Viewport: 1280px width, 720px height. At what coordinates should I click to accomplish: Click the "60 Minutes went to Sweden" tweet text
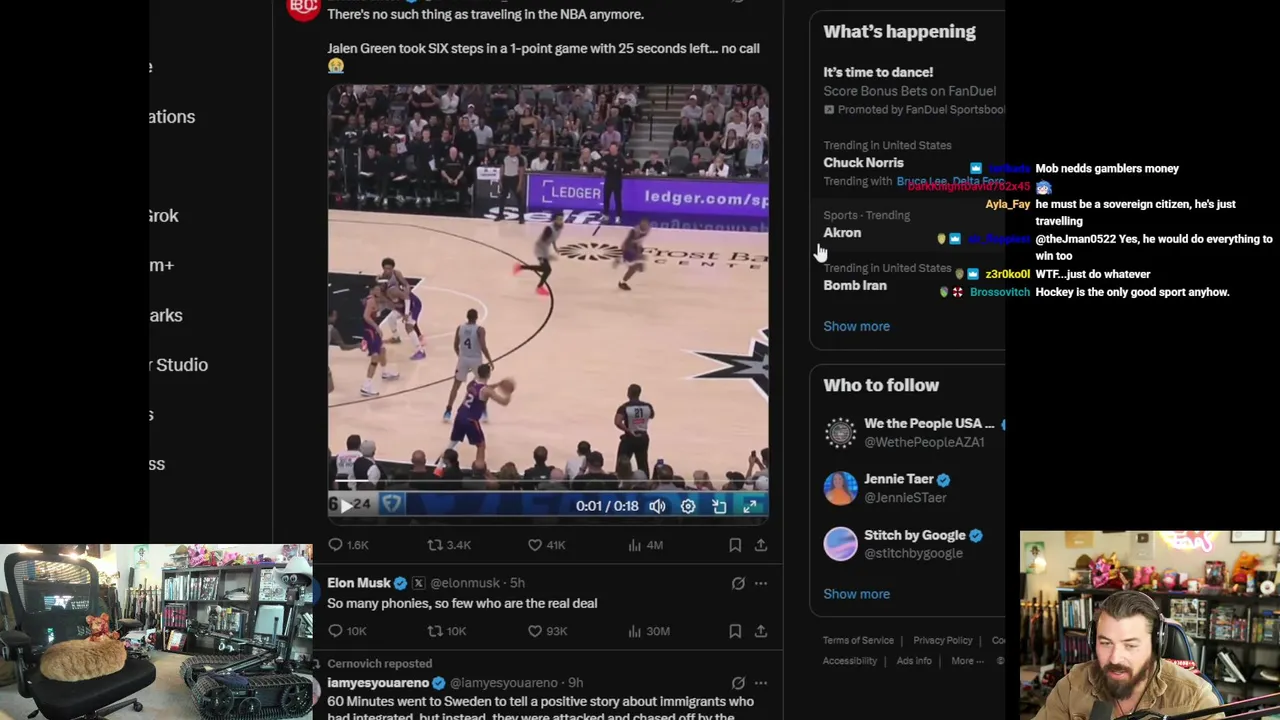coord(540,709)
